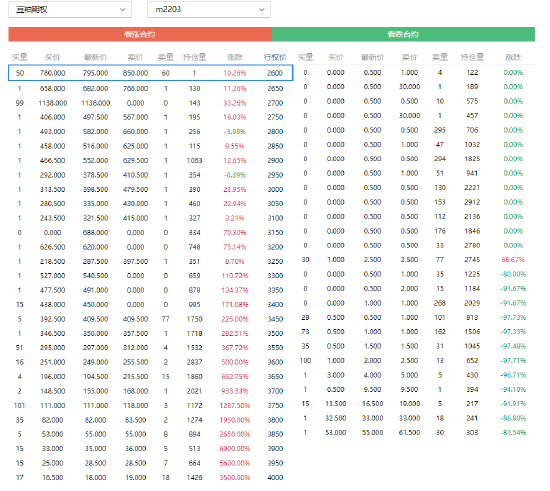Viewport: 550px width, 491px height.
Task: Click strike price 3000 in the table
Action: coord(275,189)
